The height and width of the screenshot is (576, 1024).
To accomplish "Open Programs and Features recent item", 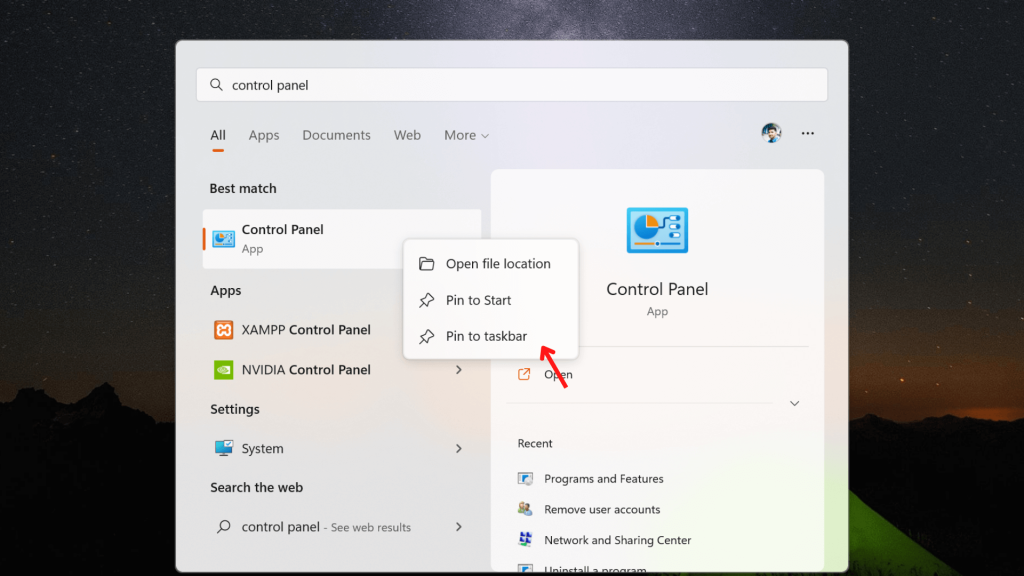I will [603, 479].
